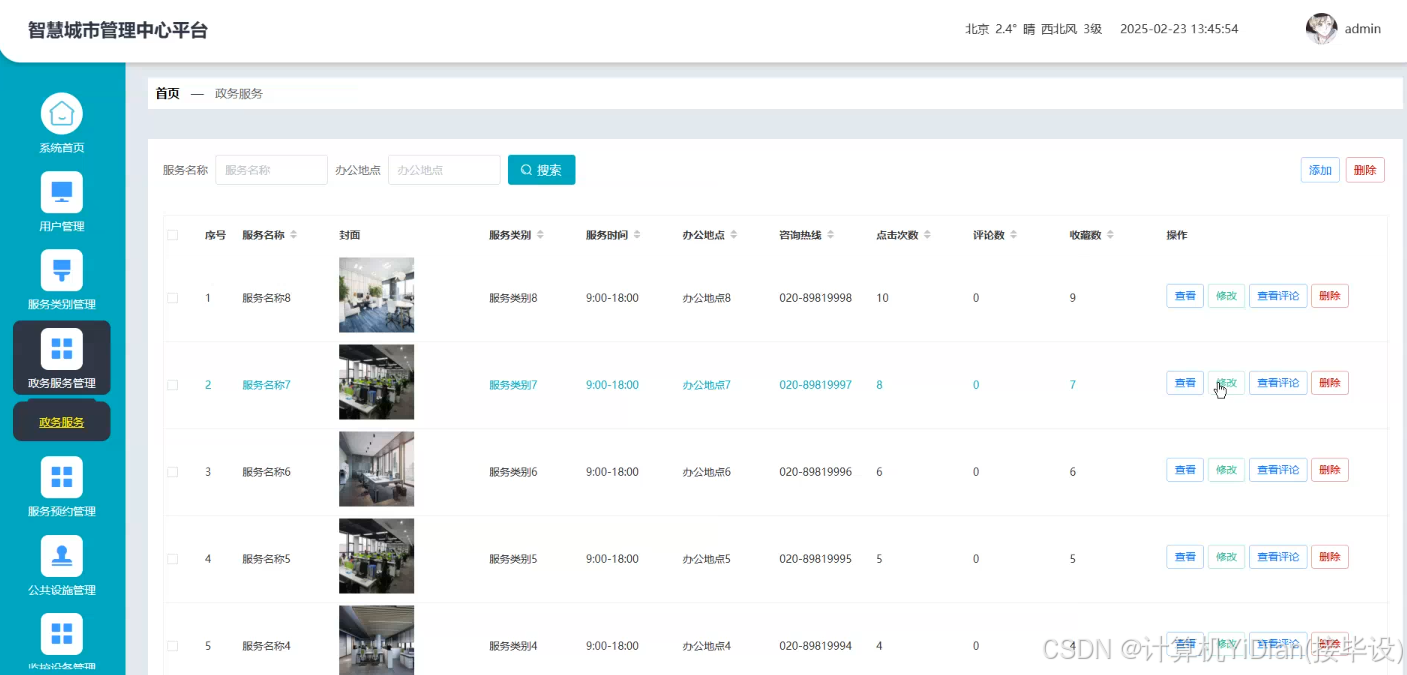Click the admin avatar picture
This screenshot has height=675, width=1407.
pos(1321,29)
